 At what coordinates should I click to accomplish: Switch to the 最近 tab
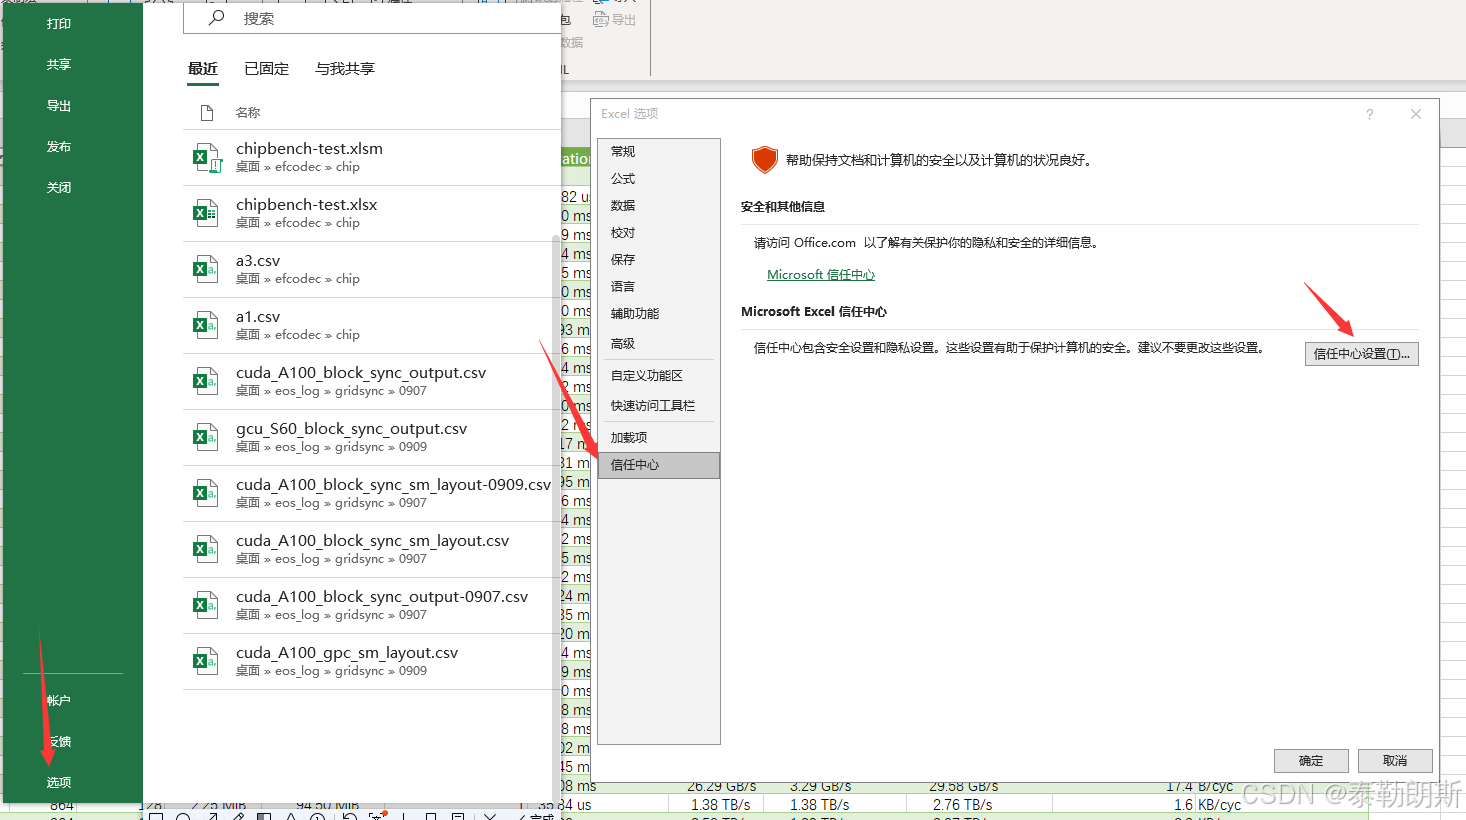coord(203,69)
